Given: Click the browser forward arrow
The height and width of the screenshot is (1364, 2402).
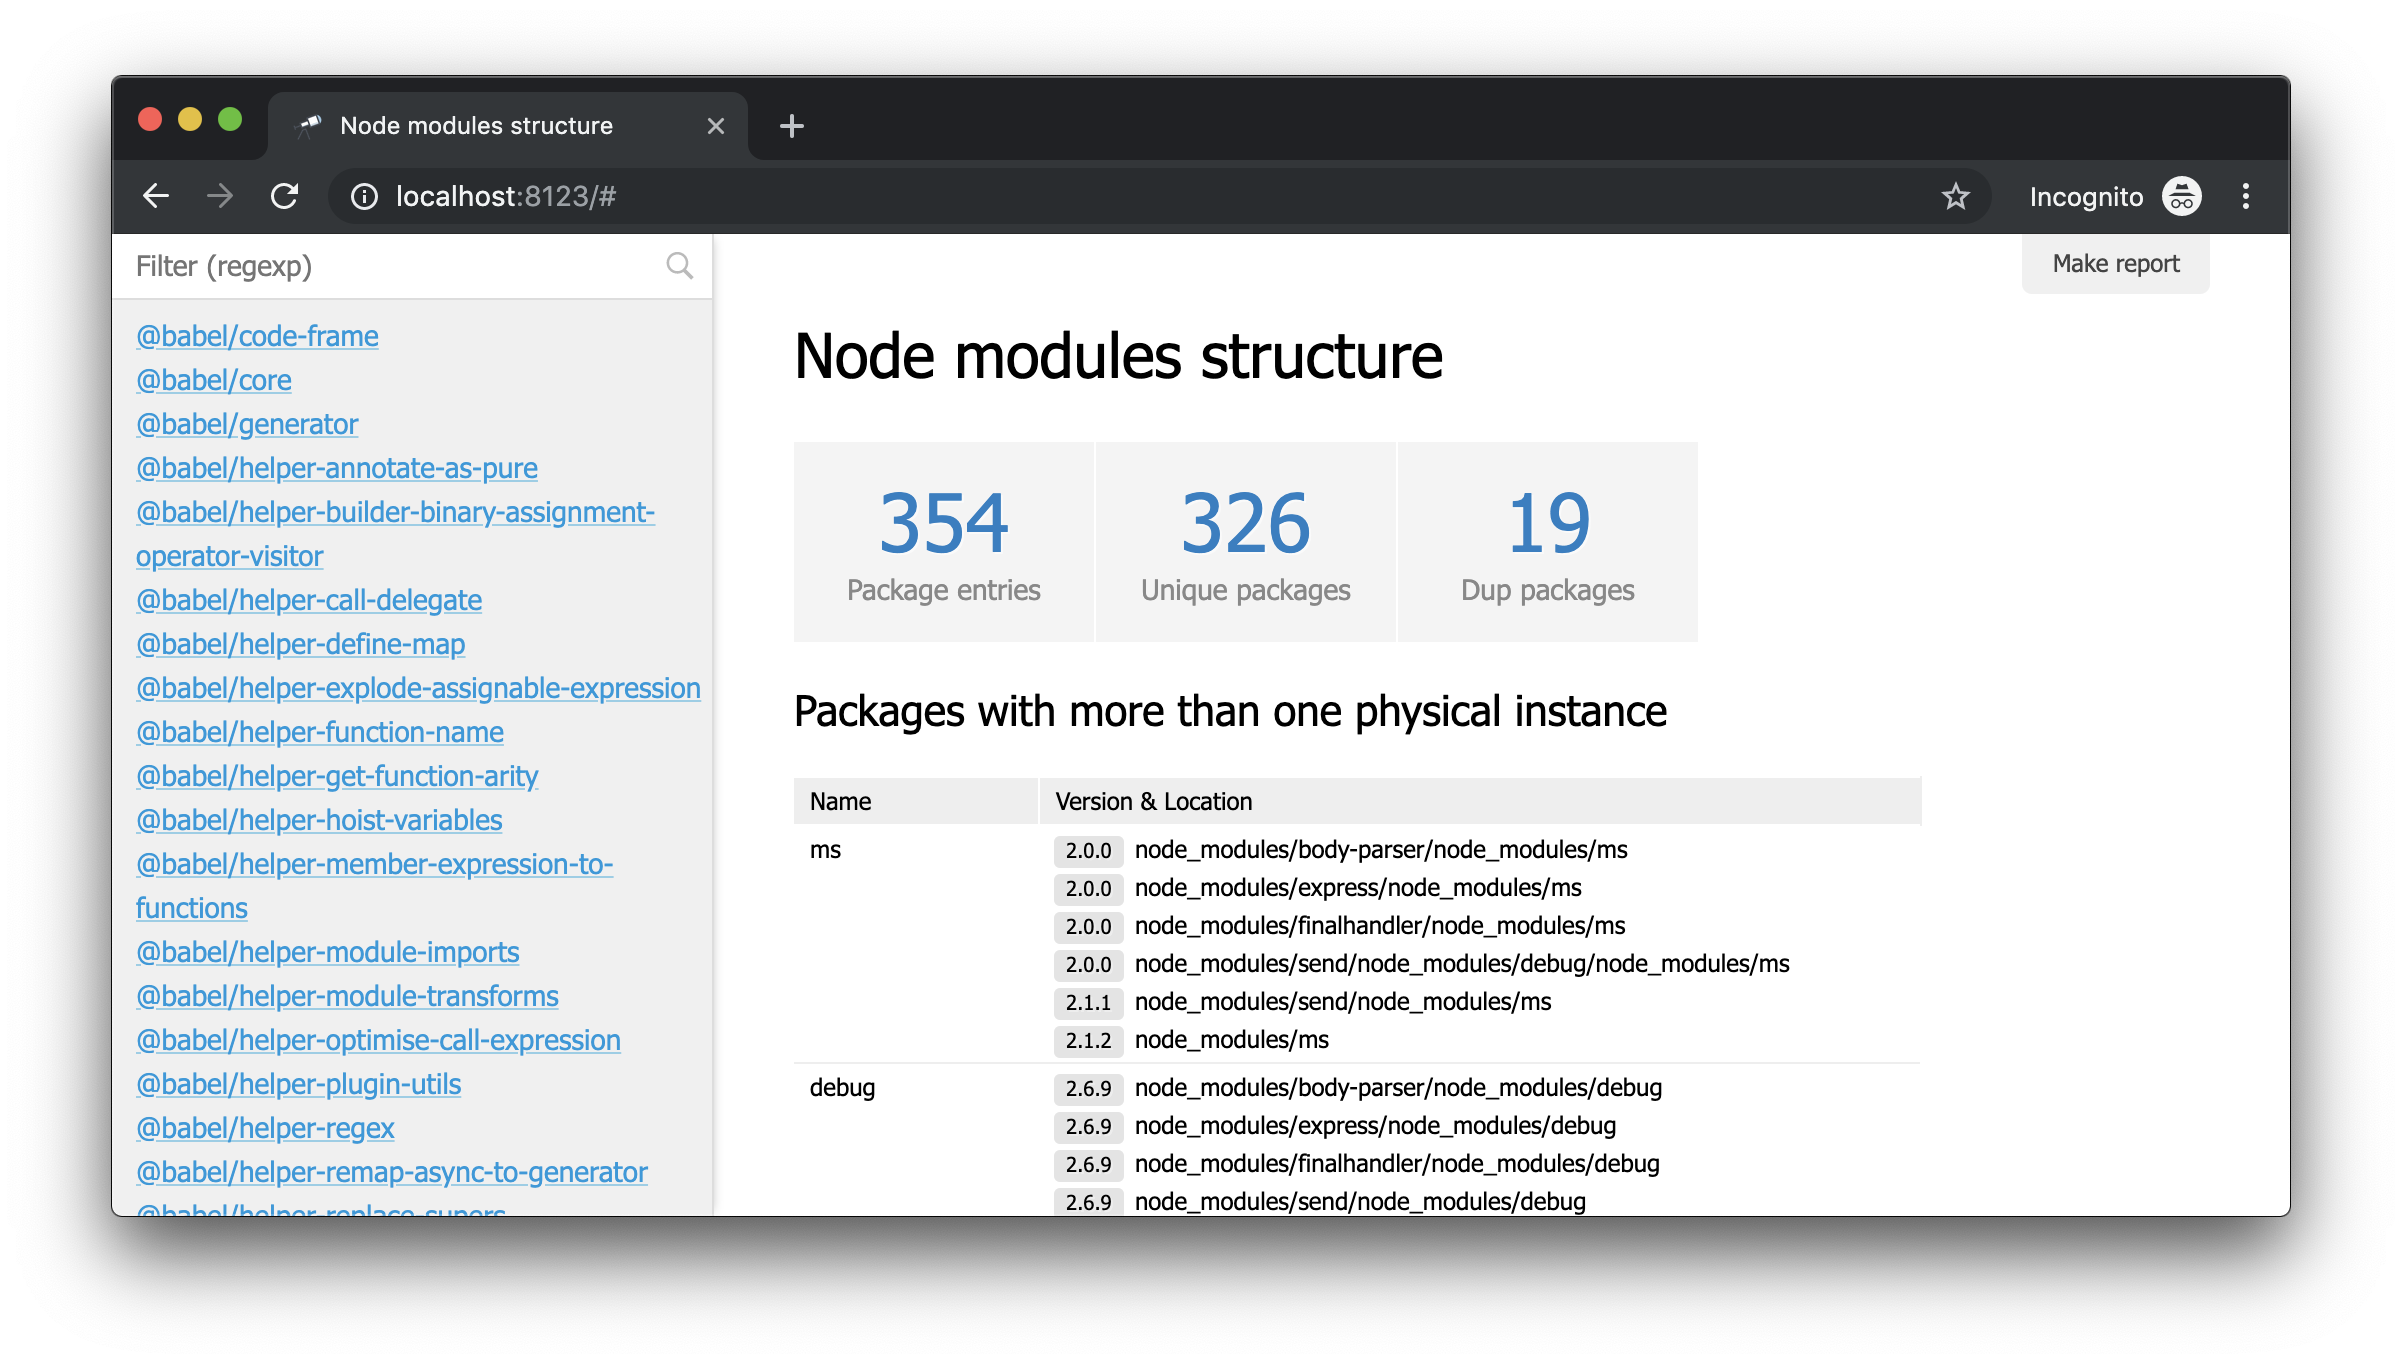Looking at the screenshot, I should pyautogui.click(x=220, y=196).
